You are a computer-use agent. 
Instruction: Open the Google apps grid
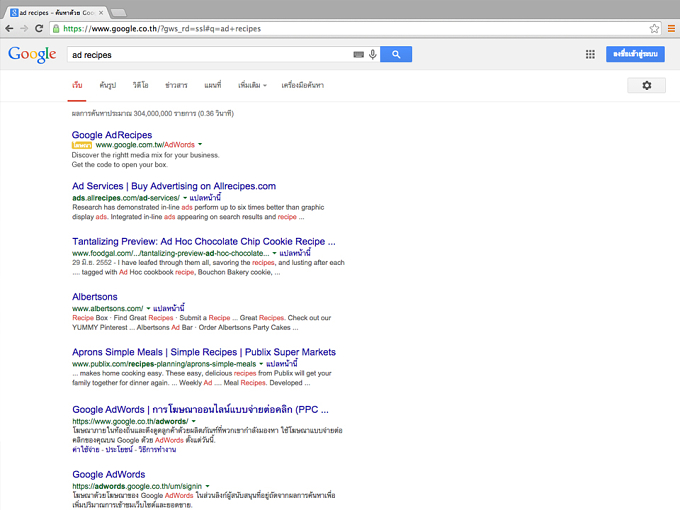point(590,54)
